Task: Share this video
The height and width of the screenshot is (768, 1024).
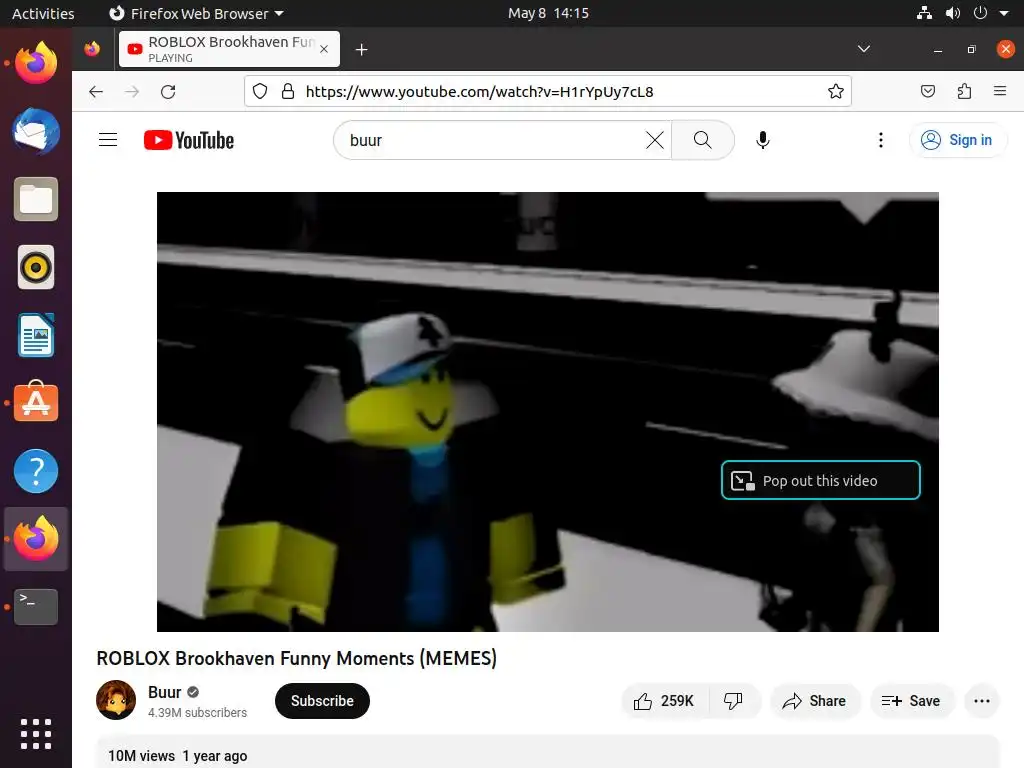Action: point(814,701)
